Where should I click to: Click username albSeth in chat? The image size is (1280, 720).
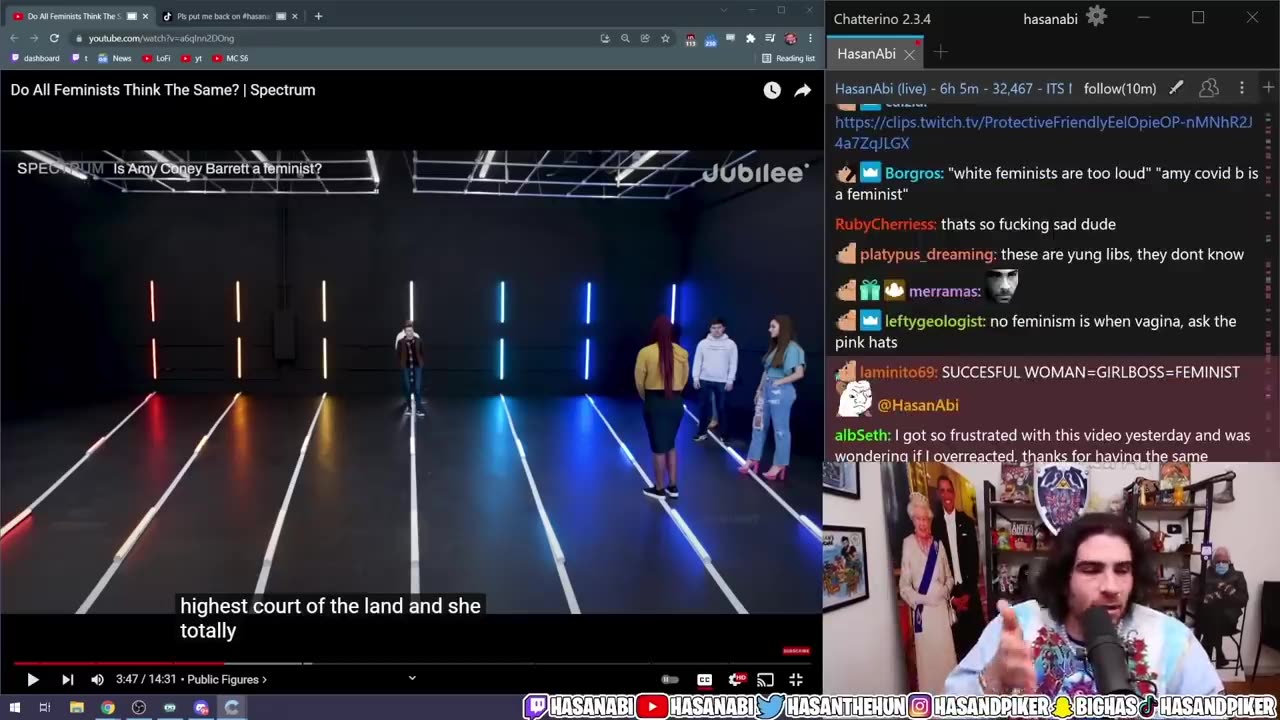coord(862,436)
